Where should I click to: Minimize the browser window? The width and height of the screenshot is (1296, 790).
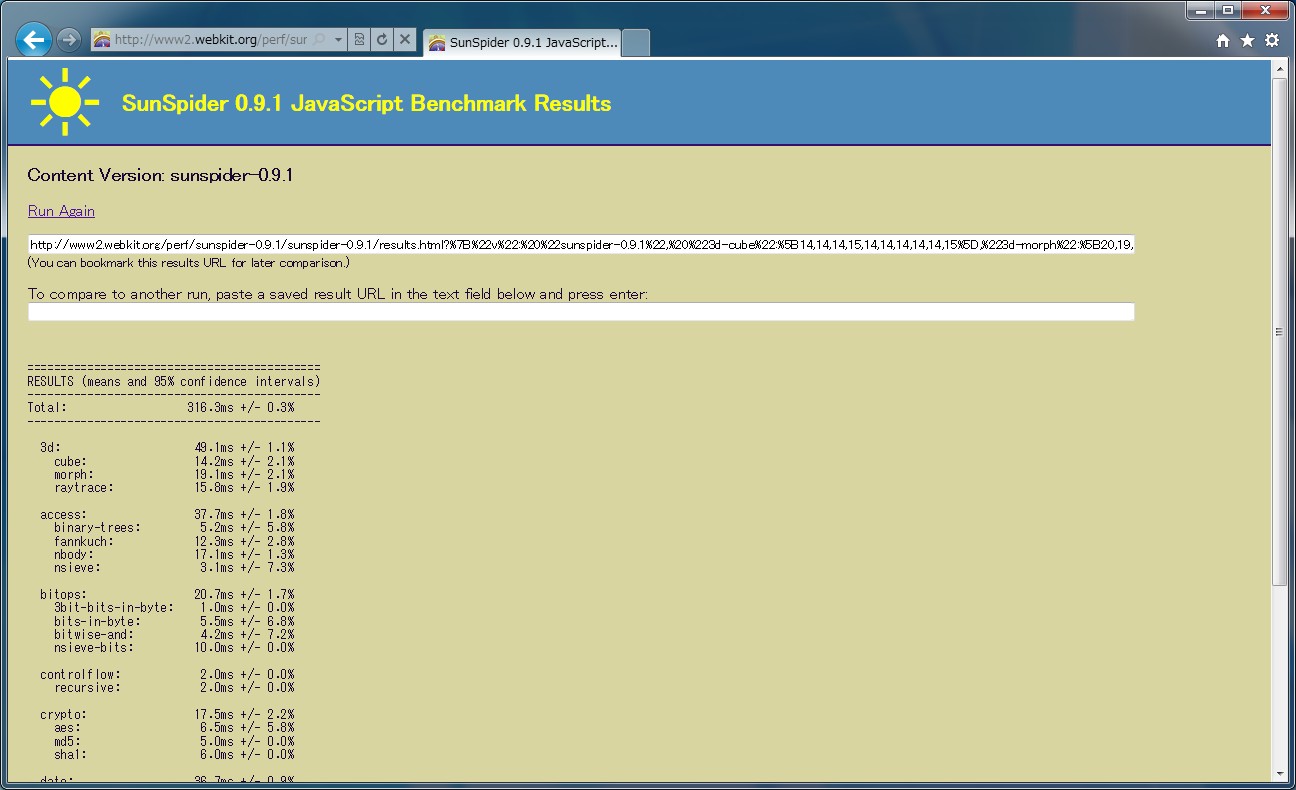click(1200, 10)
